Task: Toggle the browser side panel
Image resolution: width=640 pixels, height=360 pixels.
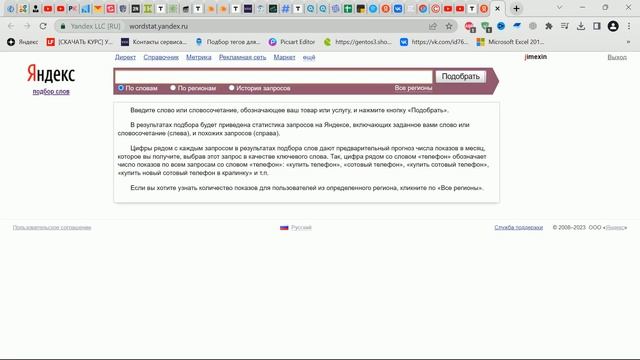Action: [x=597, y=26]
